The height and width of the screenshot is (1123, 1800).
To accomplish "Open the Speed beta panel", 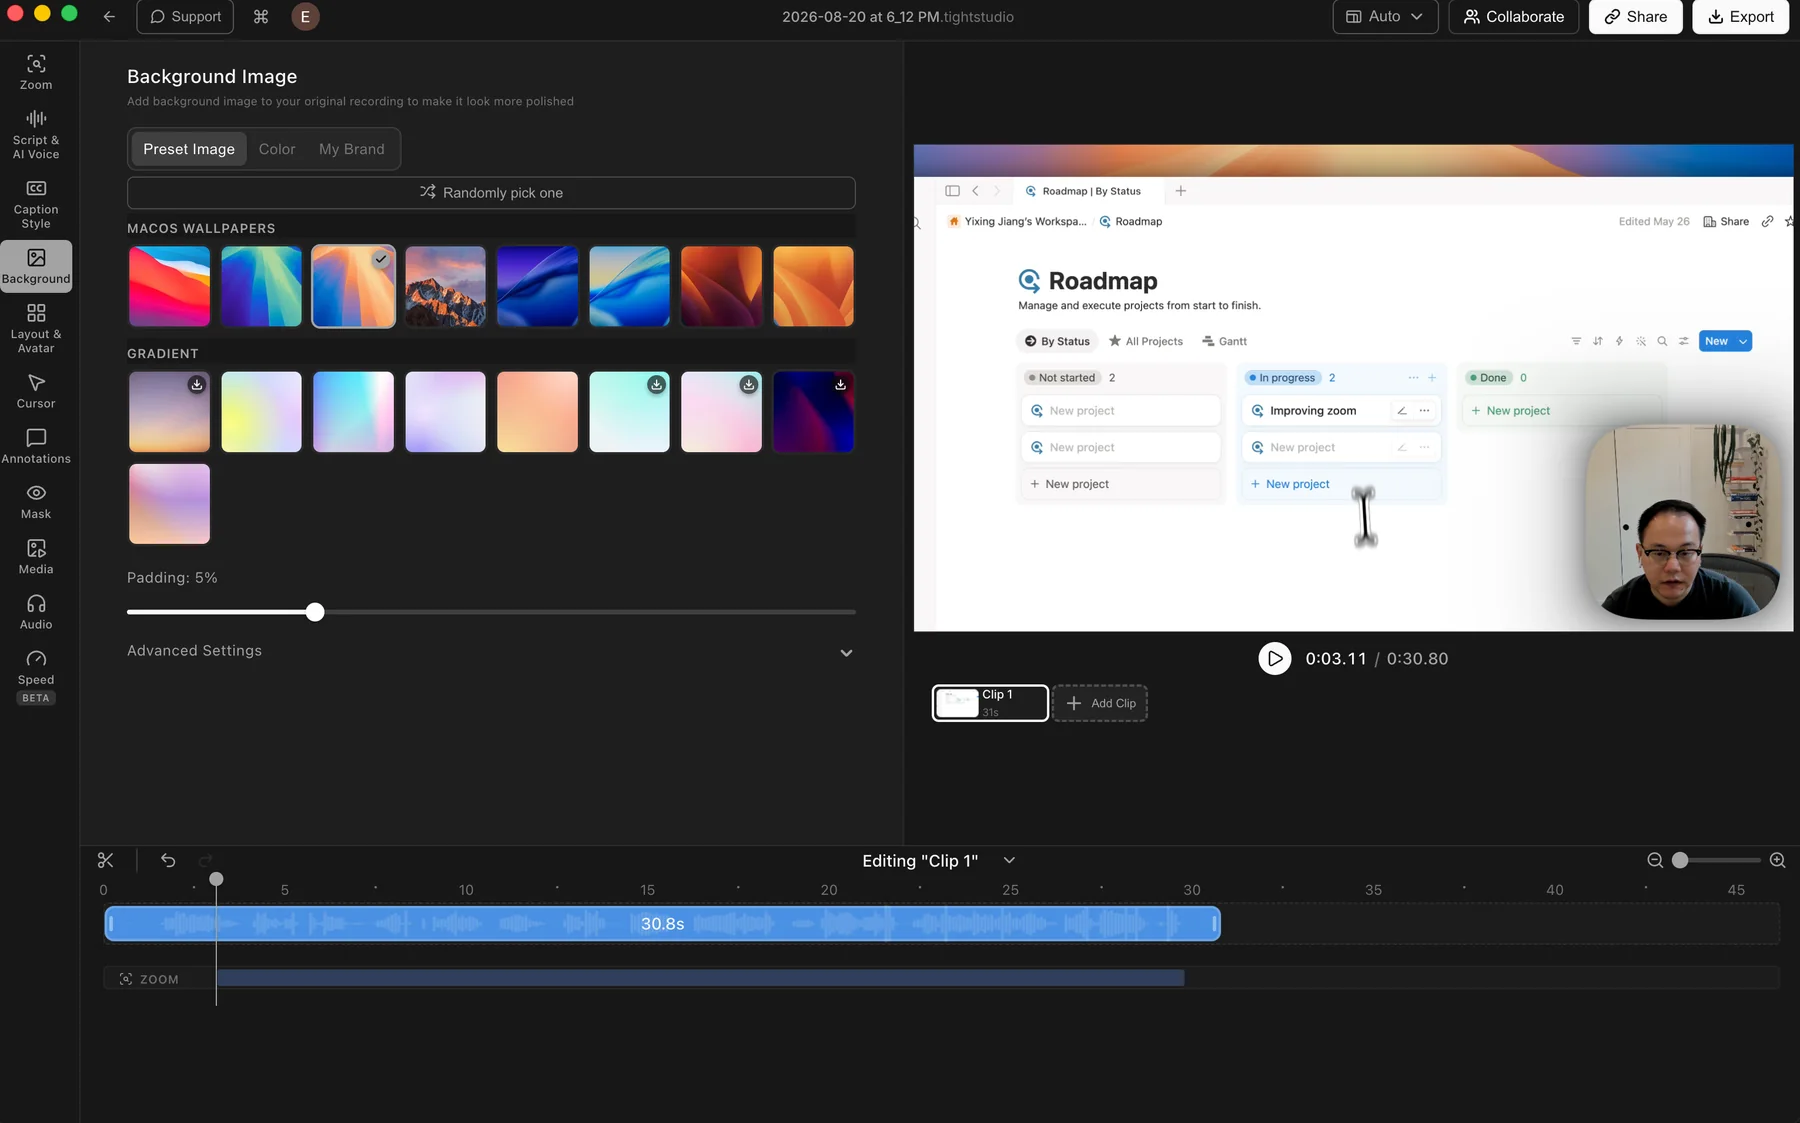I will tap(36, 676).
